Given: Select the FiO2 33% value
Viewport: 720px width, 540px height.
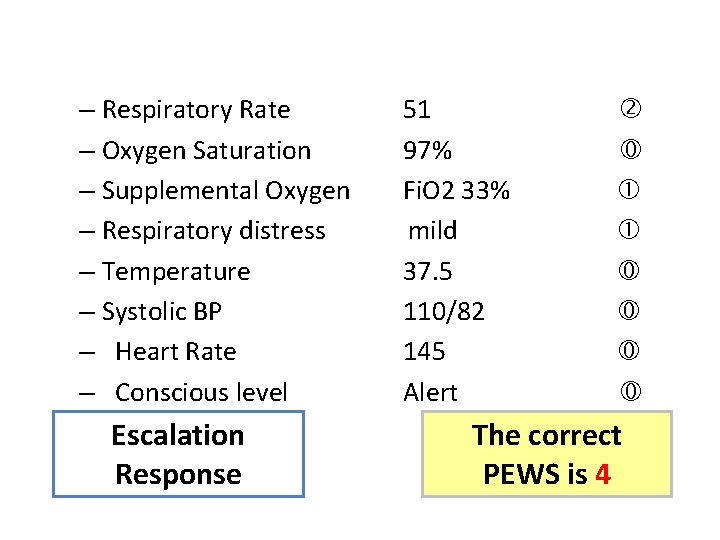Looking at the screenshot, I should pyautogui.click(x=456, y=191).
